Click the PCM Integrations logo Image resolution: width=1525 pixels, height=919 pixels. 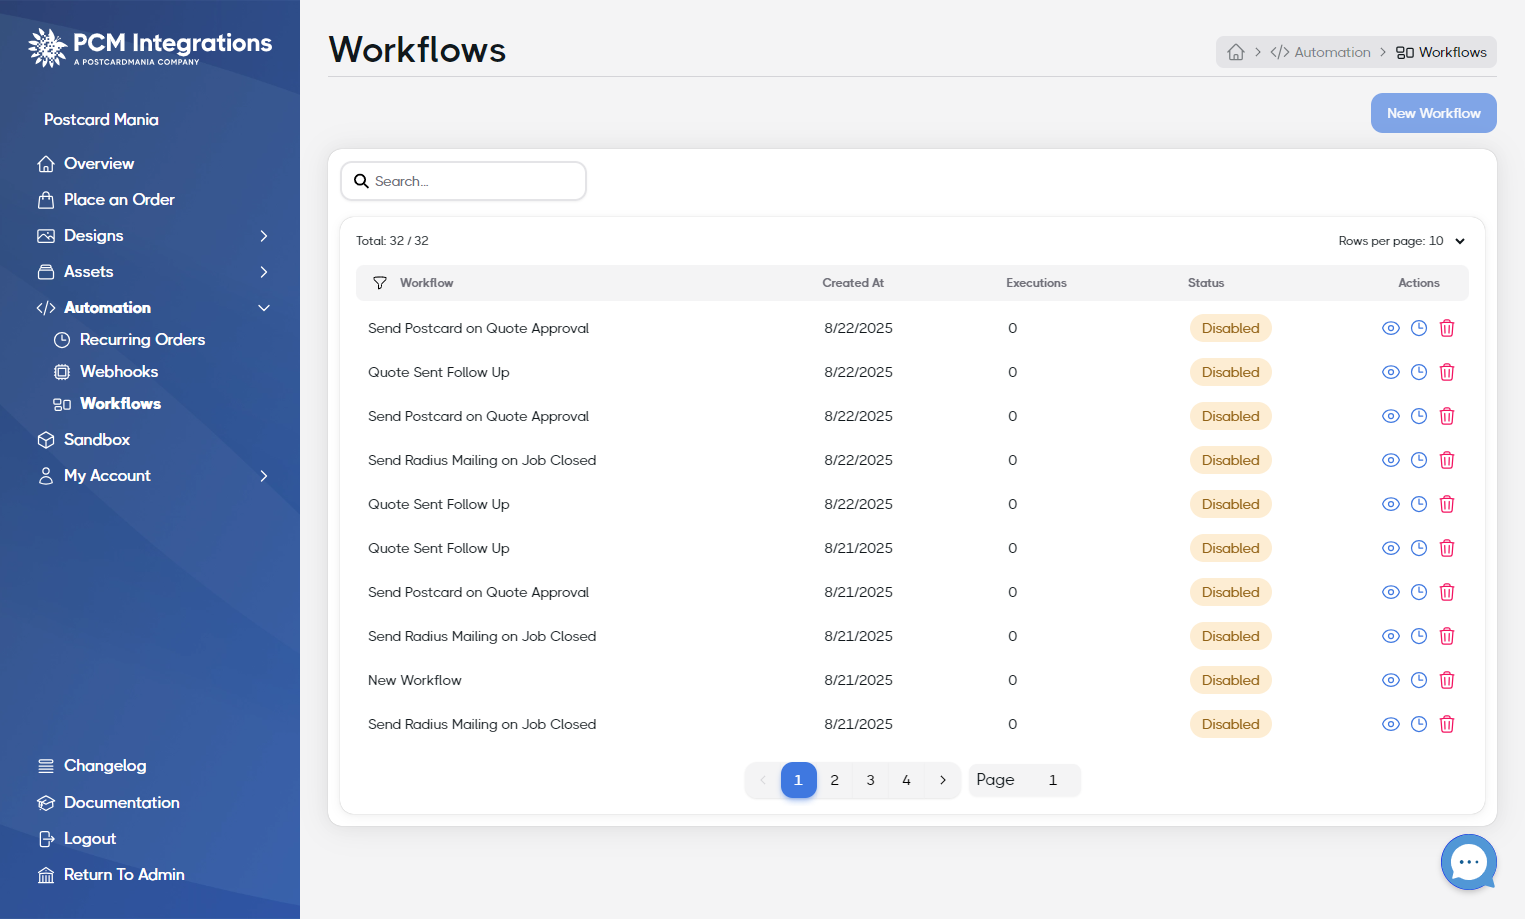pyautogui.click(x=150, y=47)
